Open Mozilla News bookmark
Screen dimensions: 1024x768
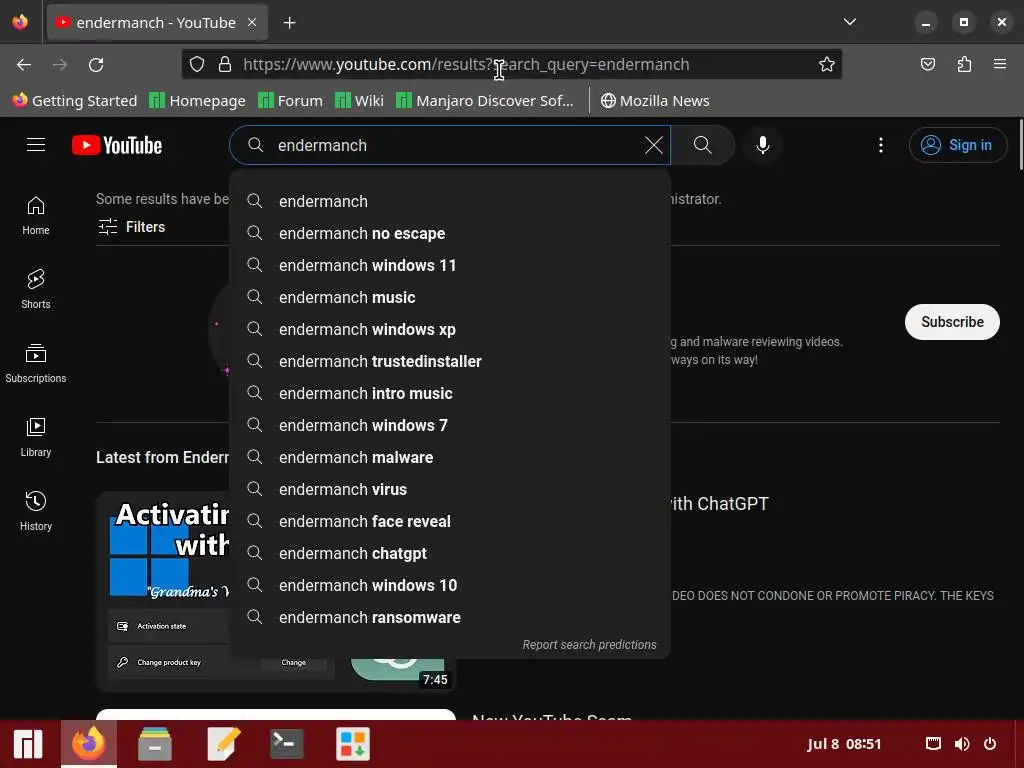(x=655, y=101)
